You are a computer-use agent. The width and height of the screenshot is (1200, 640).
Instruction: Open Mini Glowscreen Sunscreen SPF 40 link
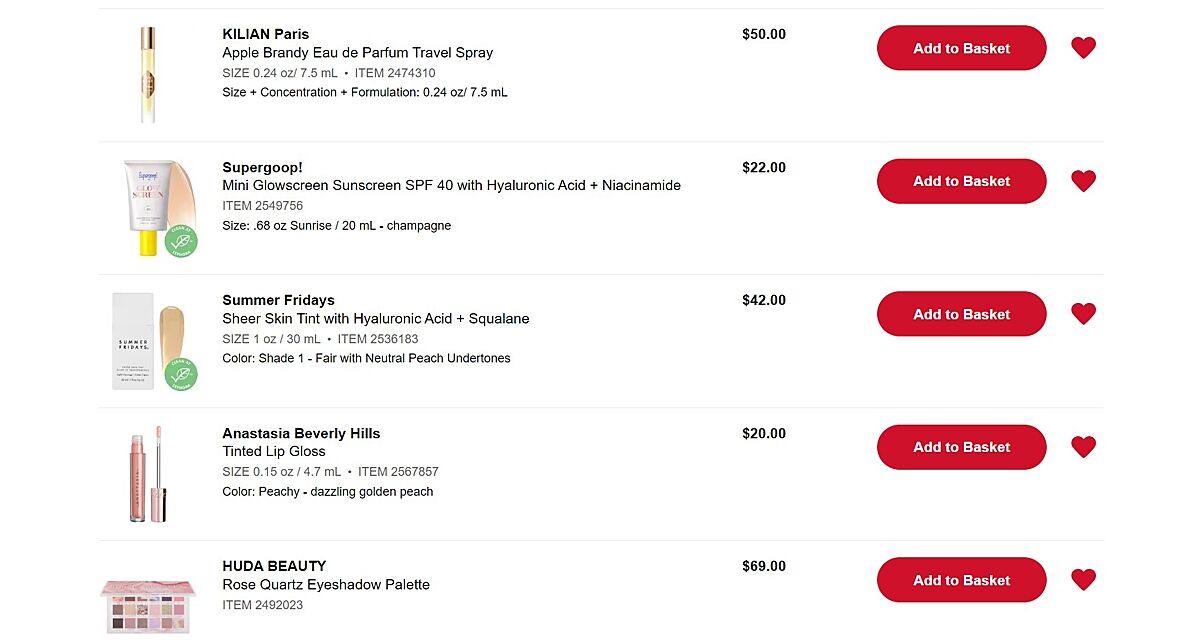pos(451,186)
